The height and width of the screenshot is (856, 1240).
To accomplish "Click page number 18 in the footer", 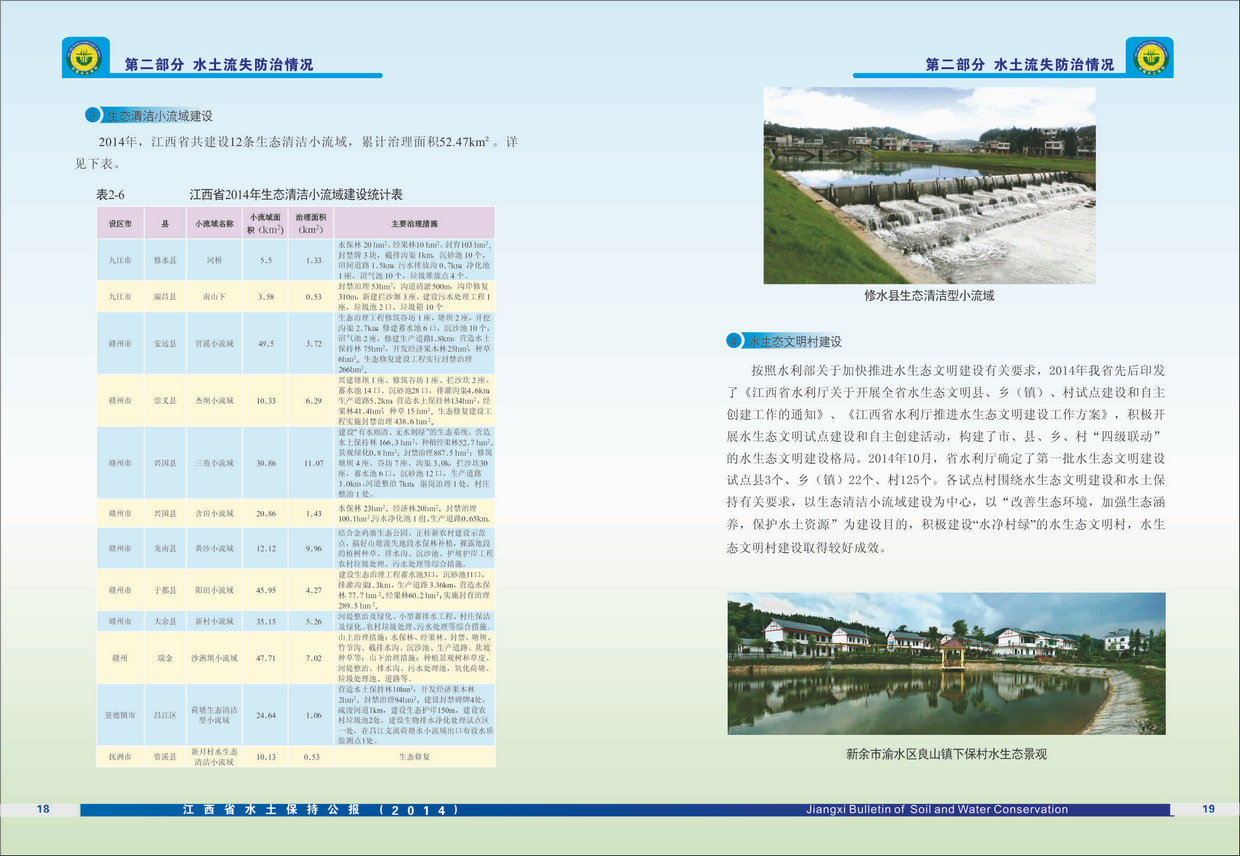I will (x=43, y=809).
